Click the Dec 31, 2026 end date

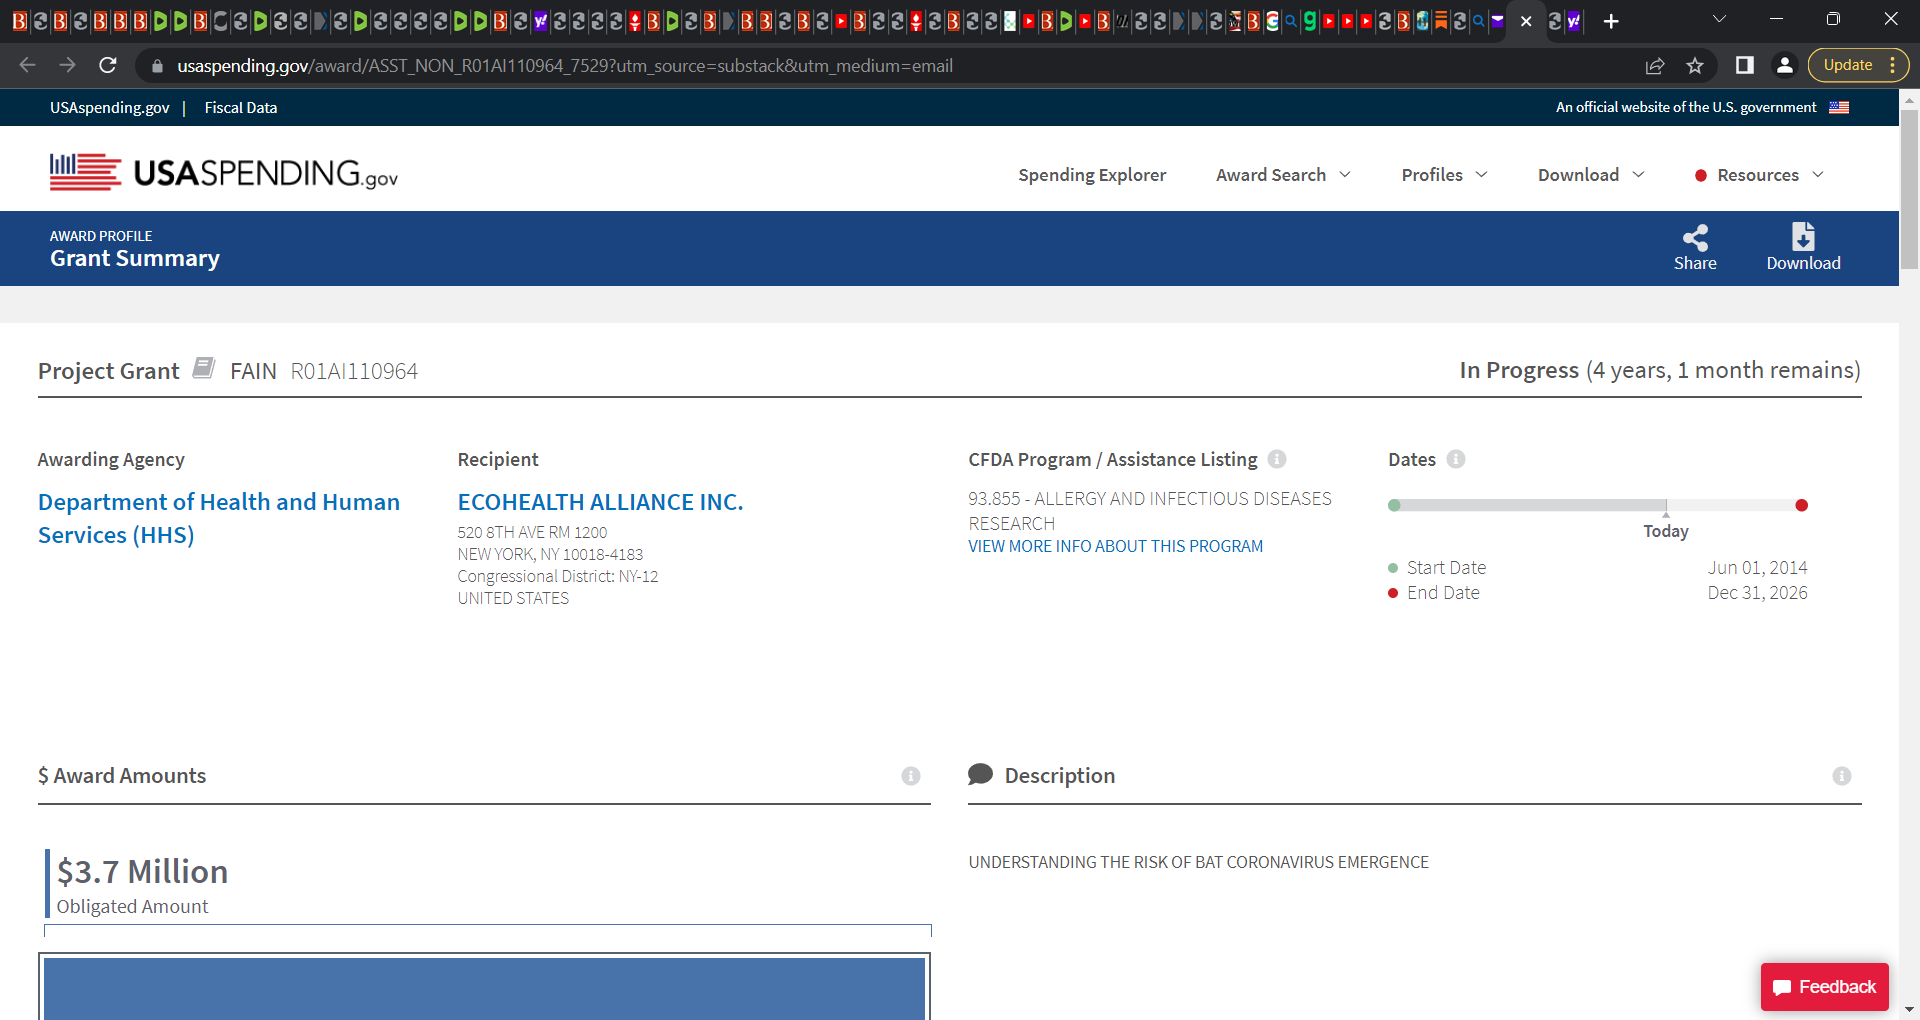1757,593
